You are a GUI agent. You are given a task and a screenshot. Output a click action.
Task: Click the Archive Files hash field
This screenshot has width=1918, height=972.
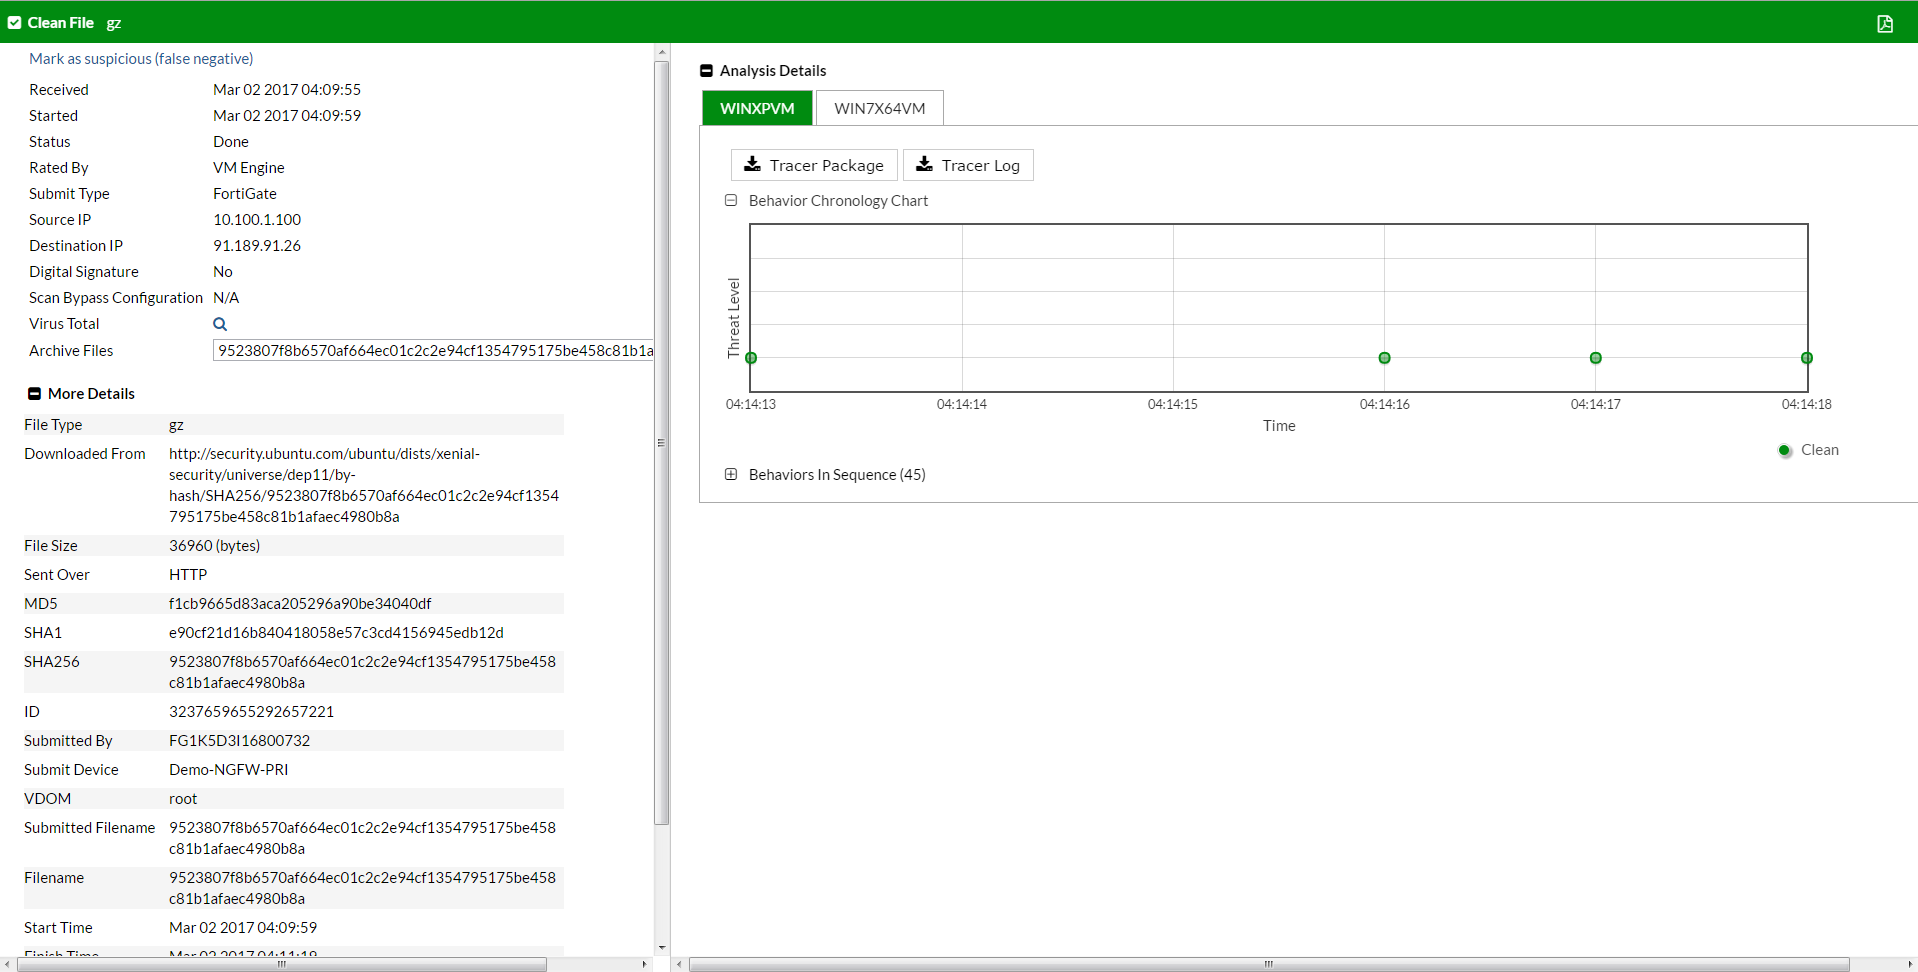point(433,351)
